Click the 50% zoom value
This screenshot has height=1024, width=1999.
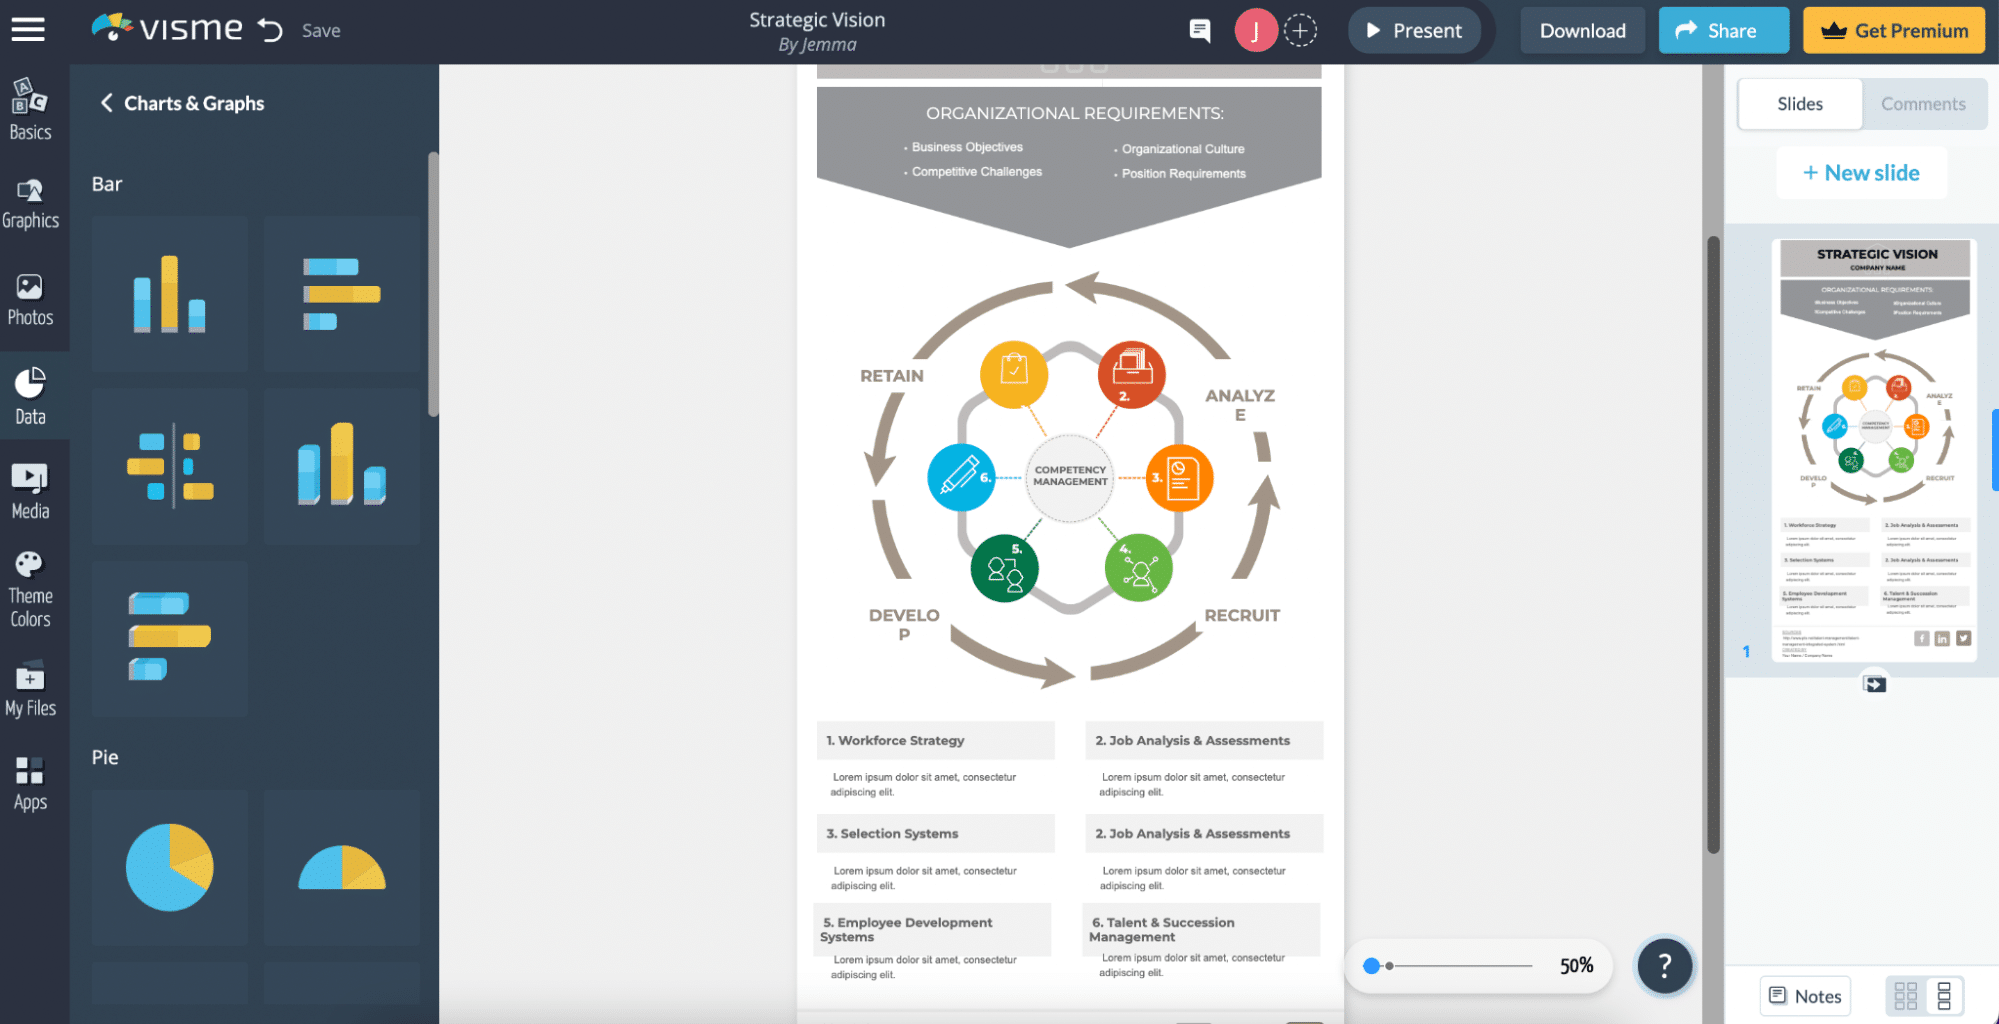point(1576,966)
